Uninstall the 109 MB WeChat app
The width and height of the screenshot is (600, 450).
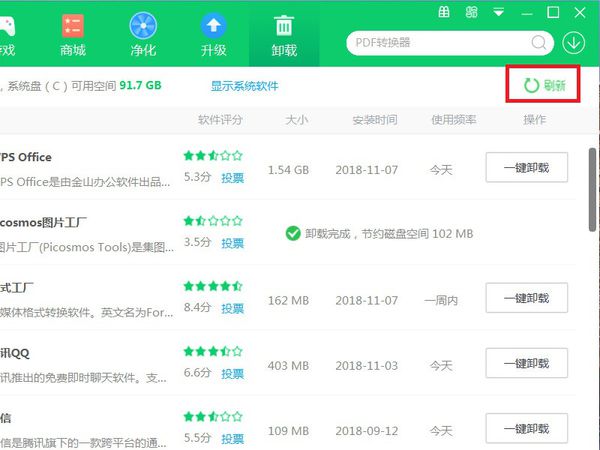pos(527,429)
